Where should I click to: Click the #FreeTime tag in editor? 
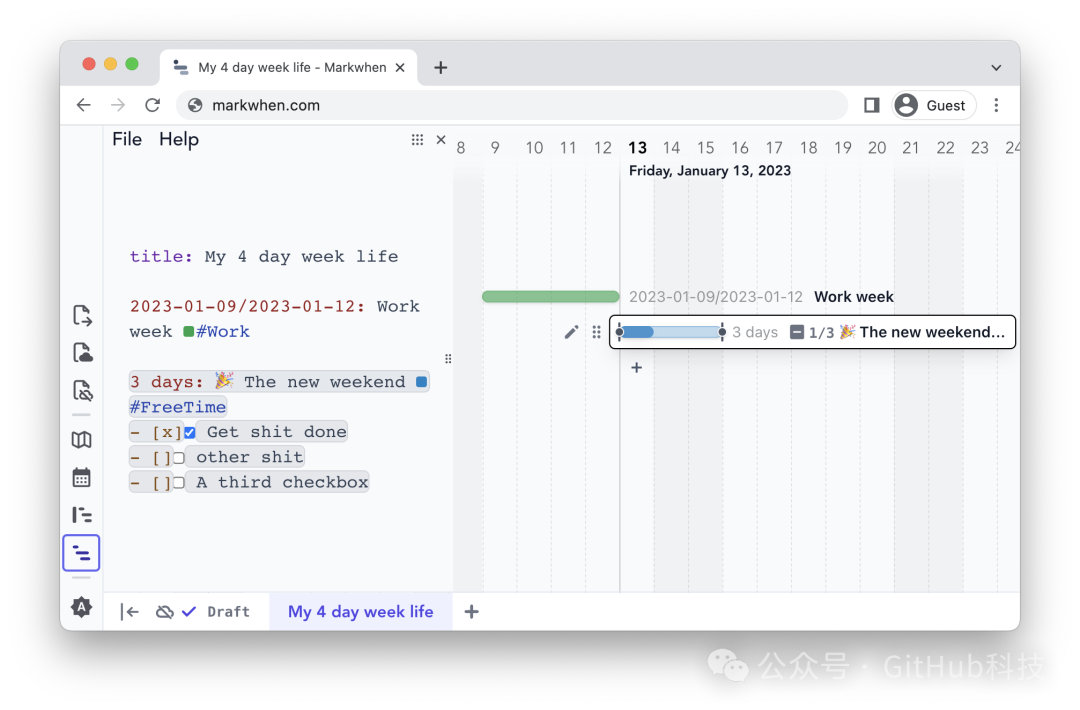(x=178, y=407)
